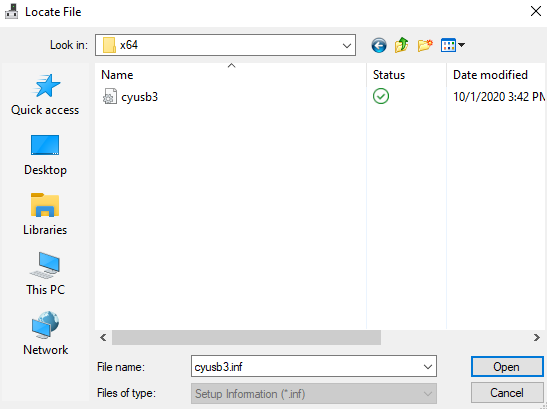
Task: Click the Locate File title icon
Action: coord(12,11)
